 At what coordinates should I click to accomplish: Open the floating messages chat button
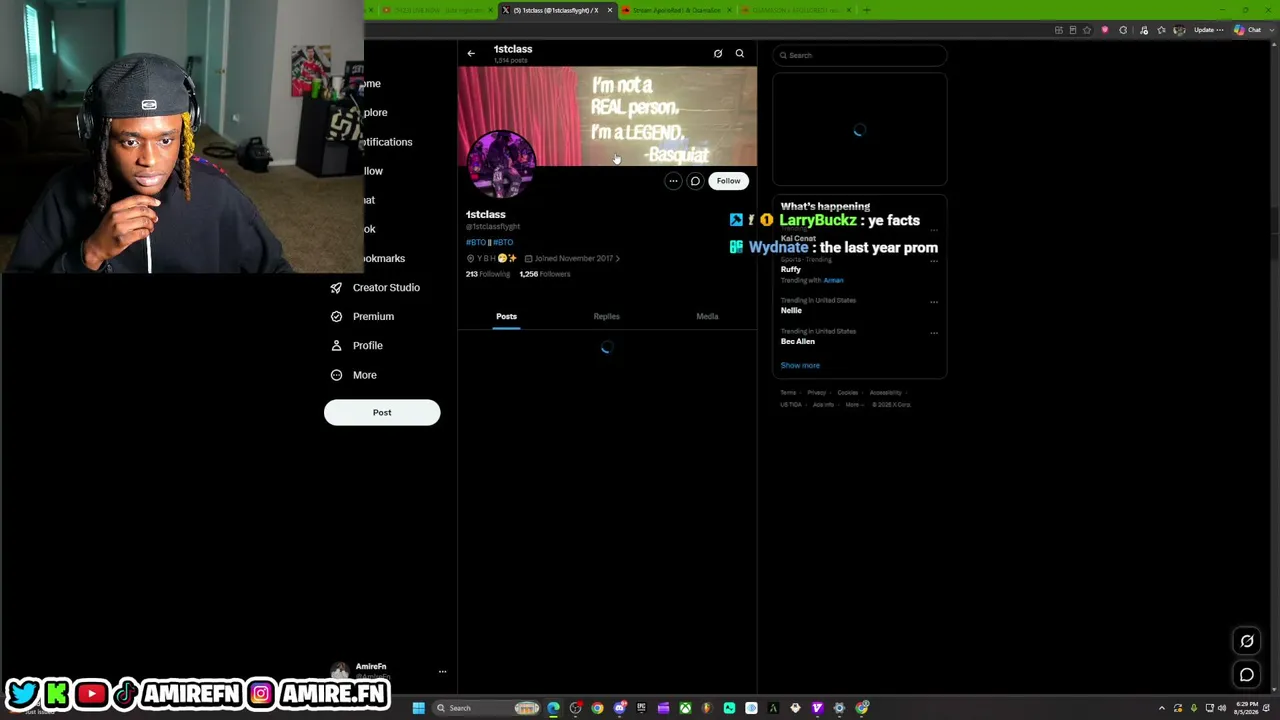[x=1247, y=675]
